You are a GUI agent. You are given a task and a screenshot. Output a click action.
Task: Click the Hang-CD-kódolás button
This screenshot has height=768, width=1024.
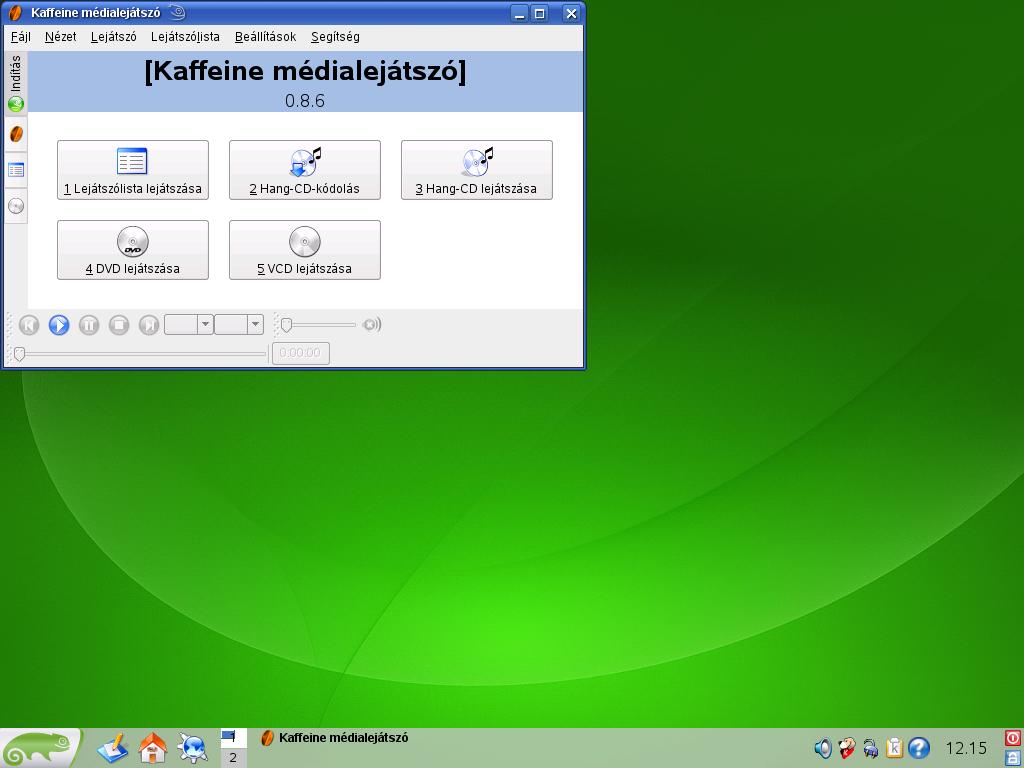click(305, 170)
